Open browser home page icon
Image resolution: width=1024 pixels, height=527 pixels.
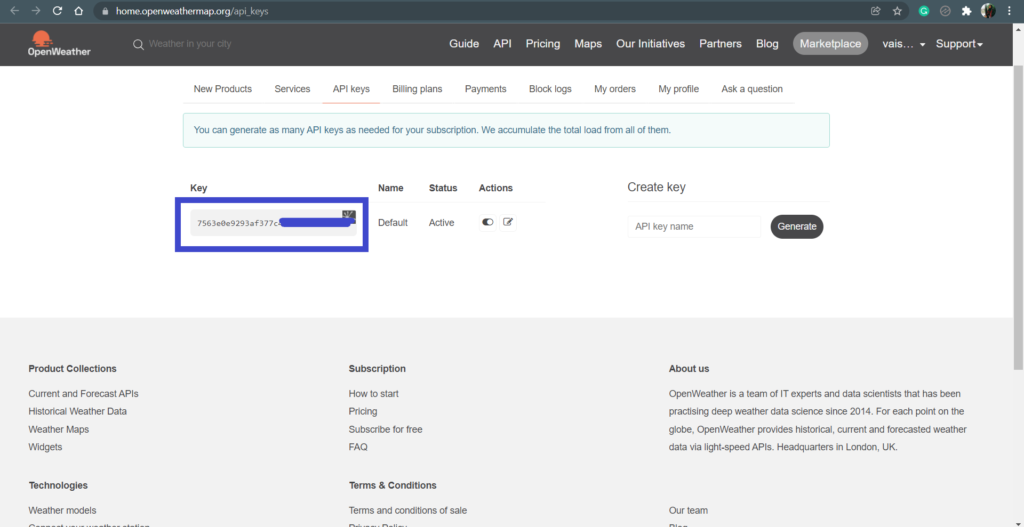click(x=78, y=11)
